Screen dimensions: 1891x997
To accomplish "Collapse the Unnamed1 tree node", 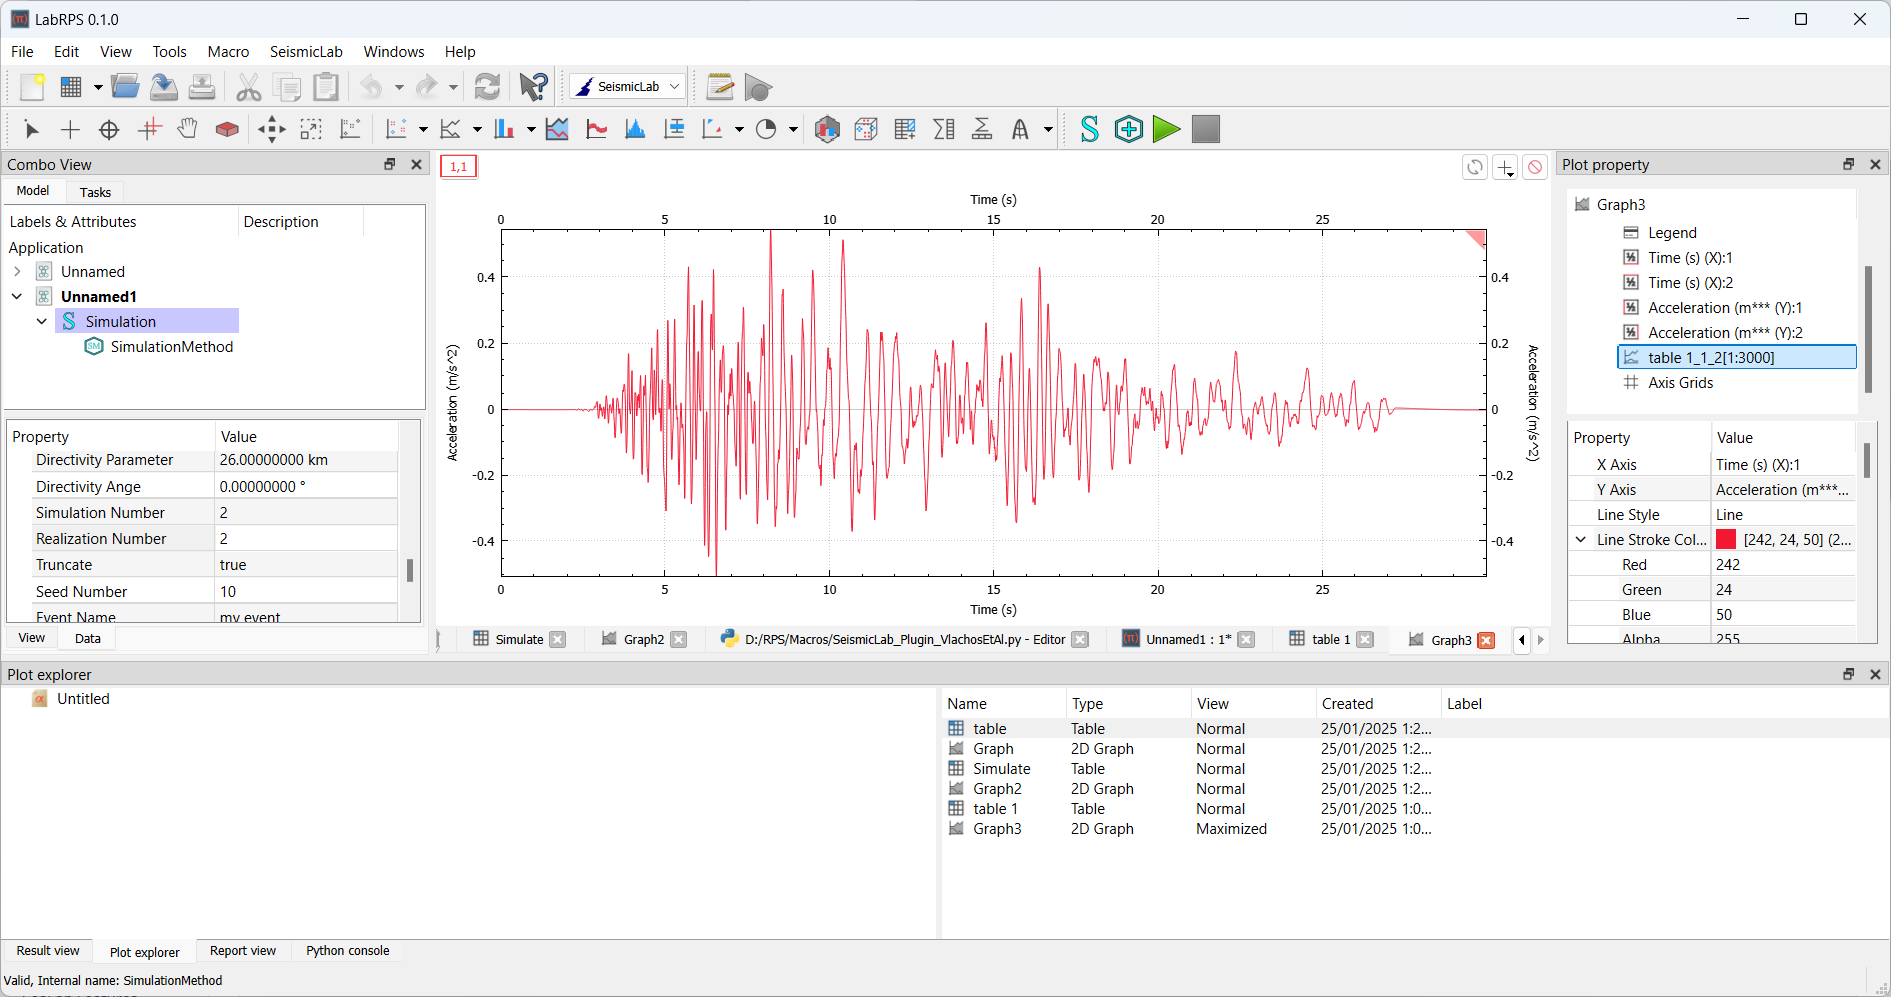I will (17, 296).
